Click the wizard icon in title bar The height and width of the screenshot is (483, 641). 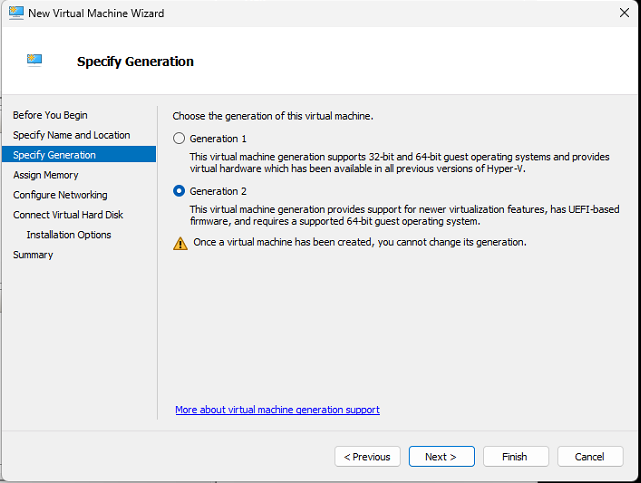(16, 13)
